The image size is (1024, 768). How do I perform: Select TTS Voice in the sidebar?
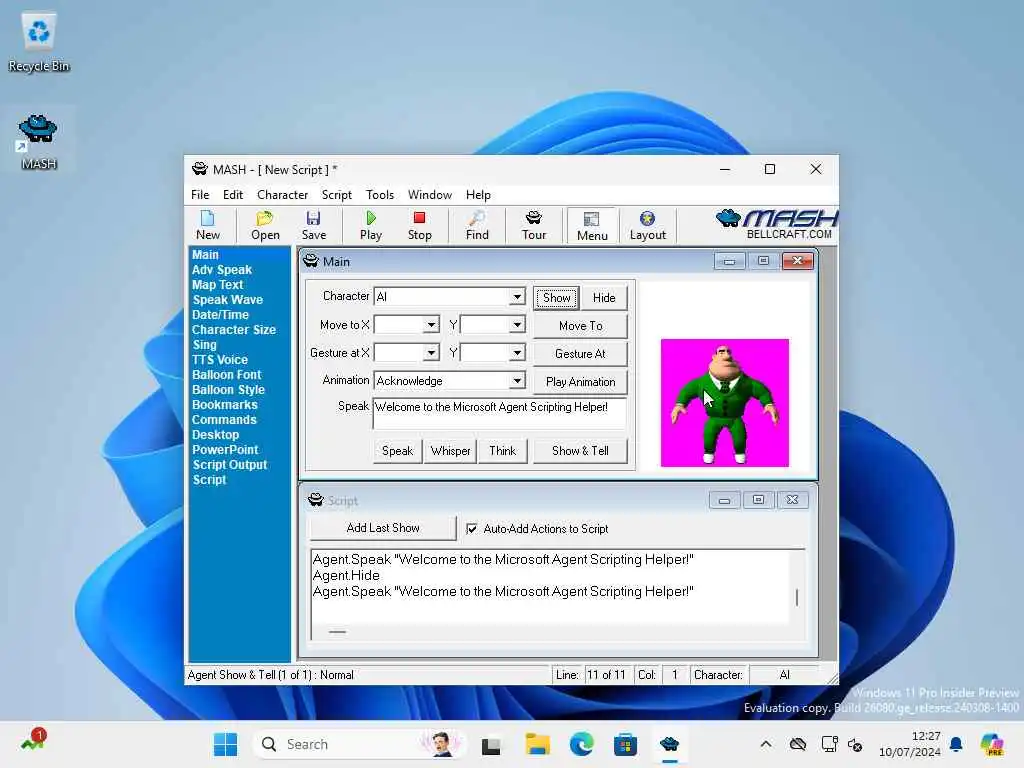tap(219, 360)
